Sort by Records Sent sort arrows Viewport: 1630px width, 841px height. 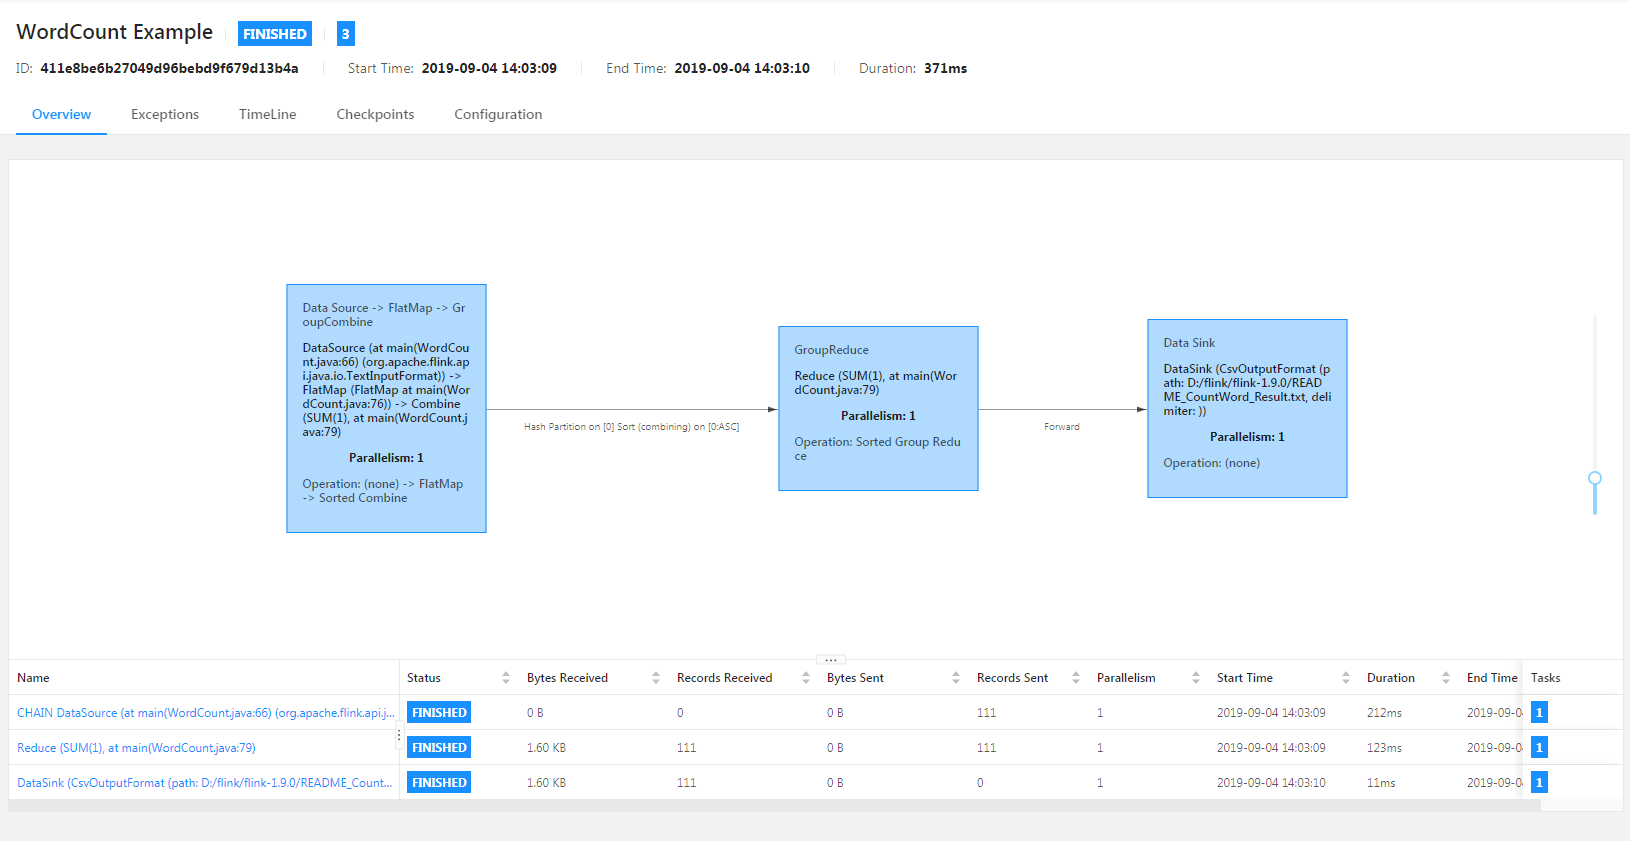[x=1075, y=678]
